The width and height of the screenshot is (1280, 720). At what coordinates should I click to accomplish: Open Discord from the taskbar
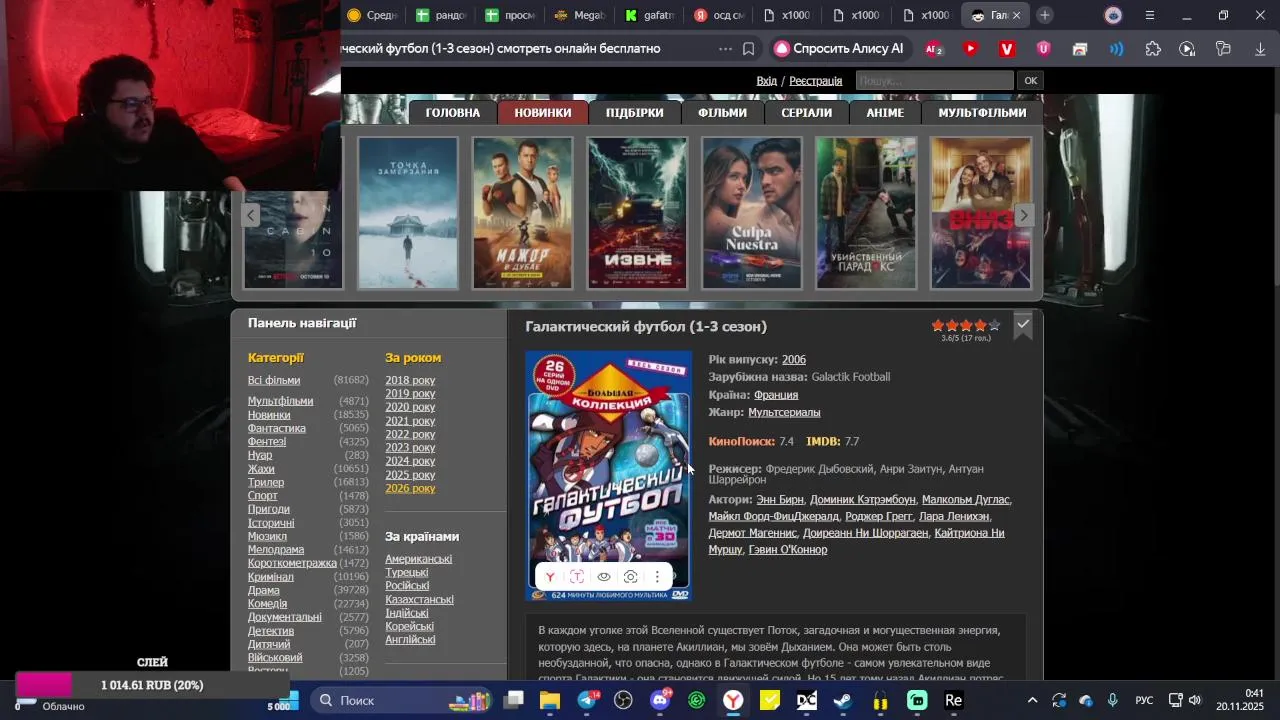click(660, 700)
